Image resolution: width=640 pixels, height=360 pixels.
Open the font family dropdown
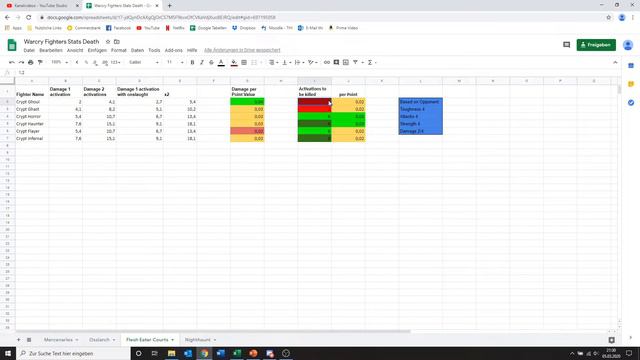coord(144,62)
